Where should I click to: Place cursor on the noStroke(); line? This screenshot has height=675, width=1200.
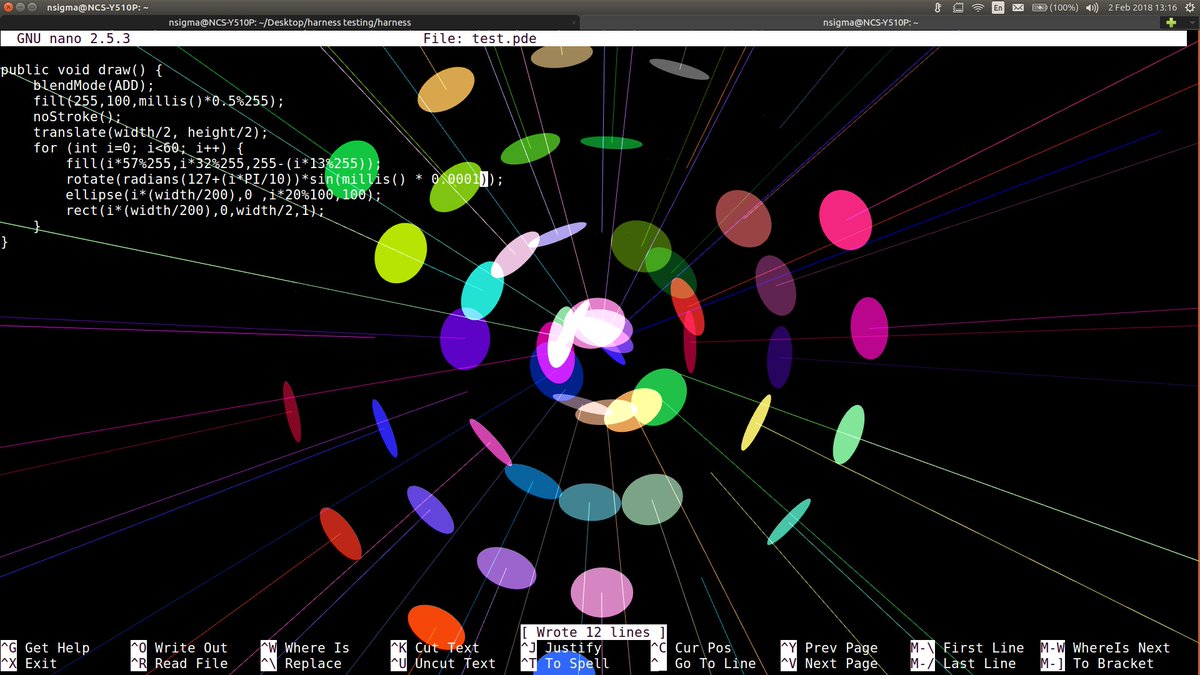(x=77, y=117)
